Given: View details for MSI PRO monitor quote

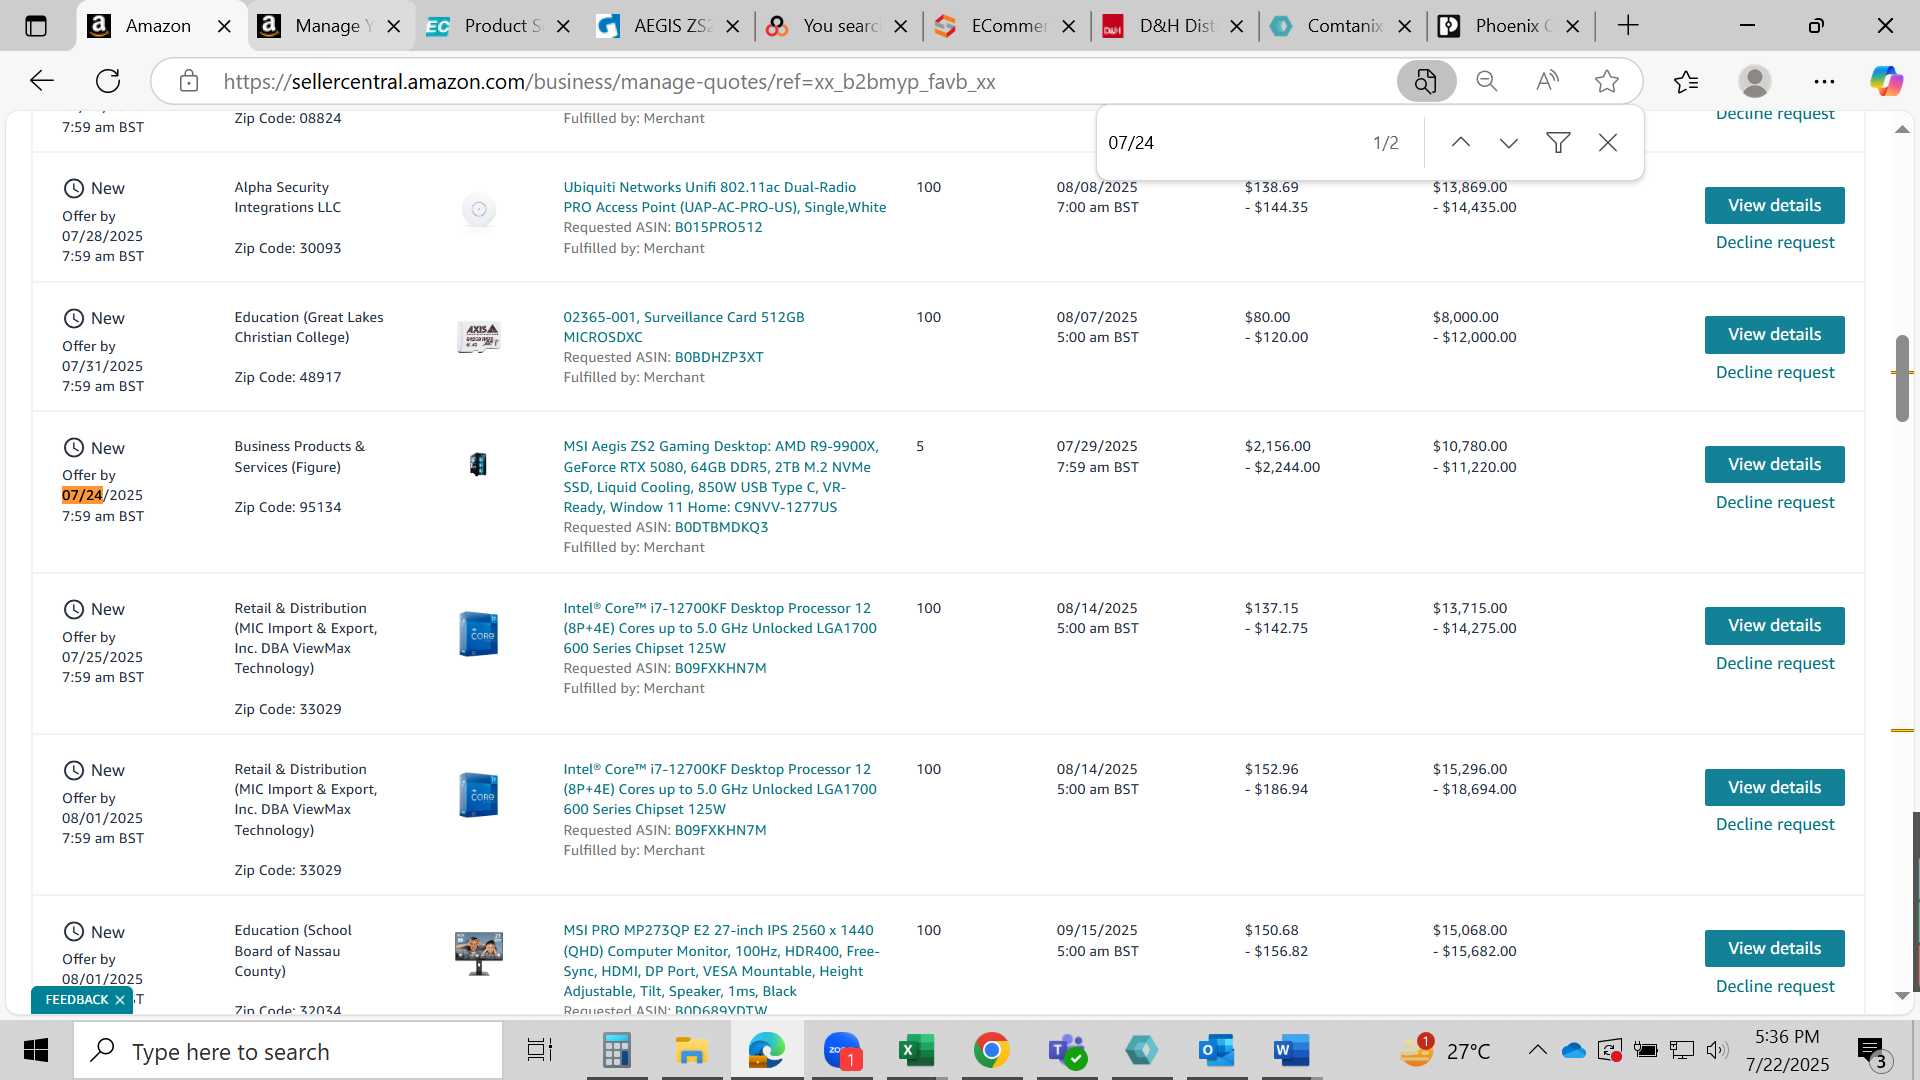Looking at the screenshot, I should coord(1774,948).
